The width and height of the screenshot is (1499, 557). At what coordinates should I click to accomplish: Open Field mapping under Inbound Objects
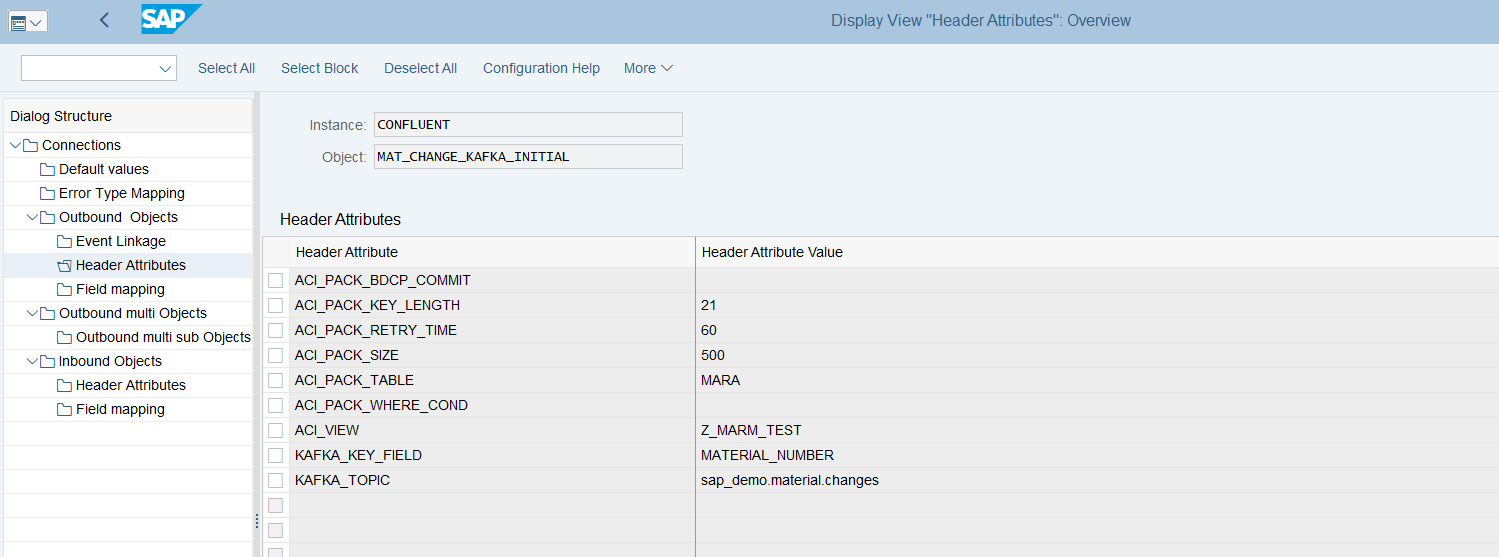(120, 409)
